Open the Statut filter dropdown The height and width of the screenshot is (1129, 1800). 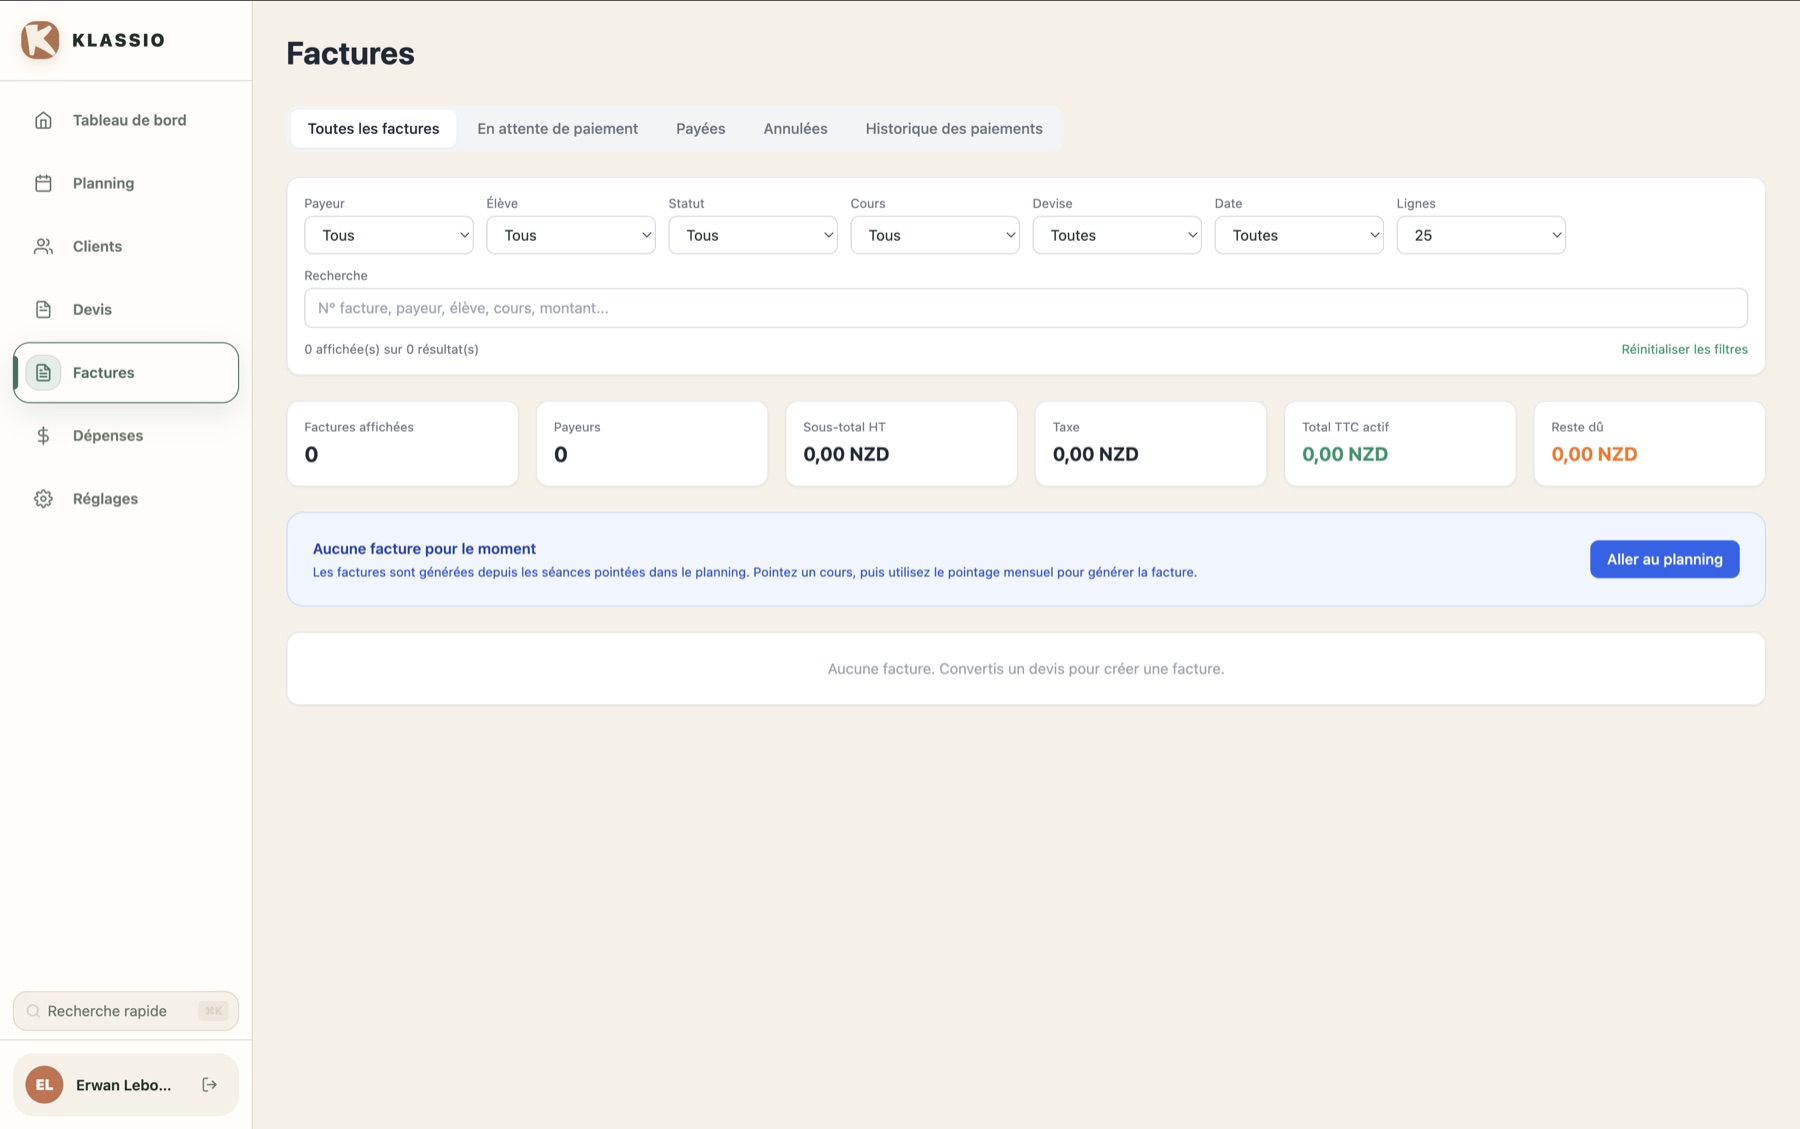click(x=752, y=235)
